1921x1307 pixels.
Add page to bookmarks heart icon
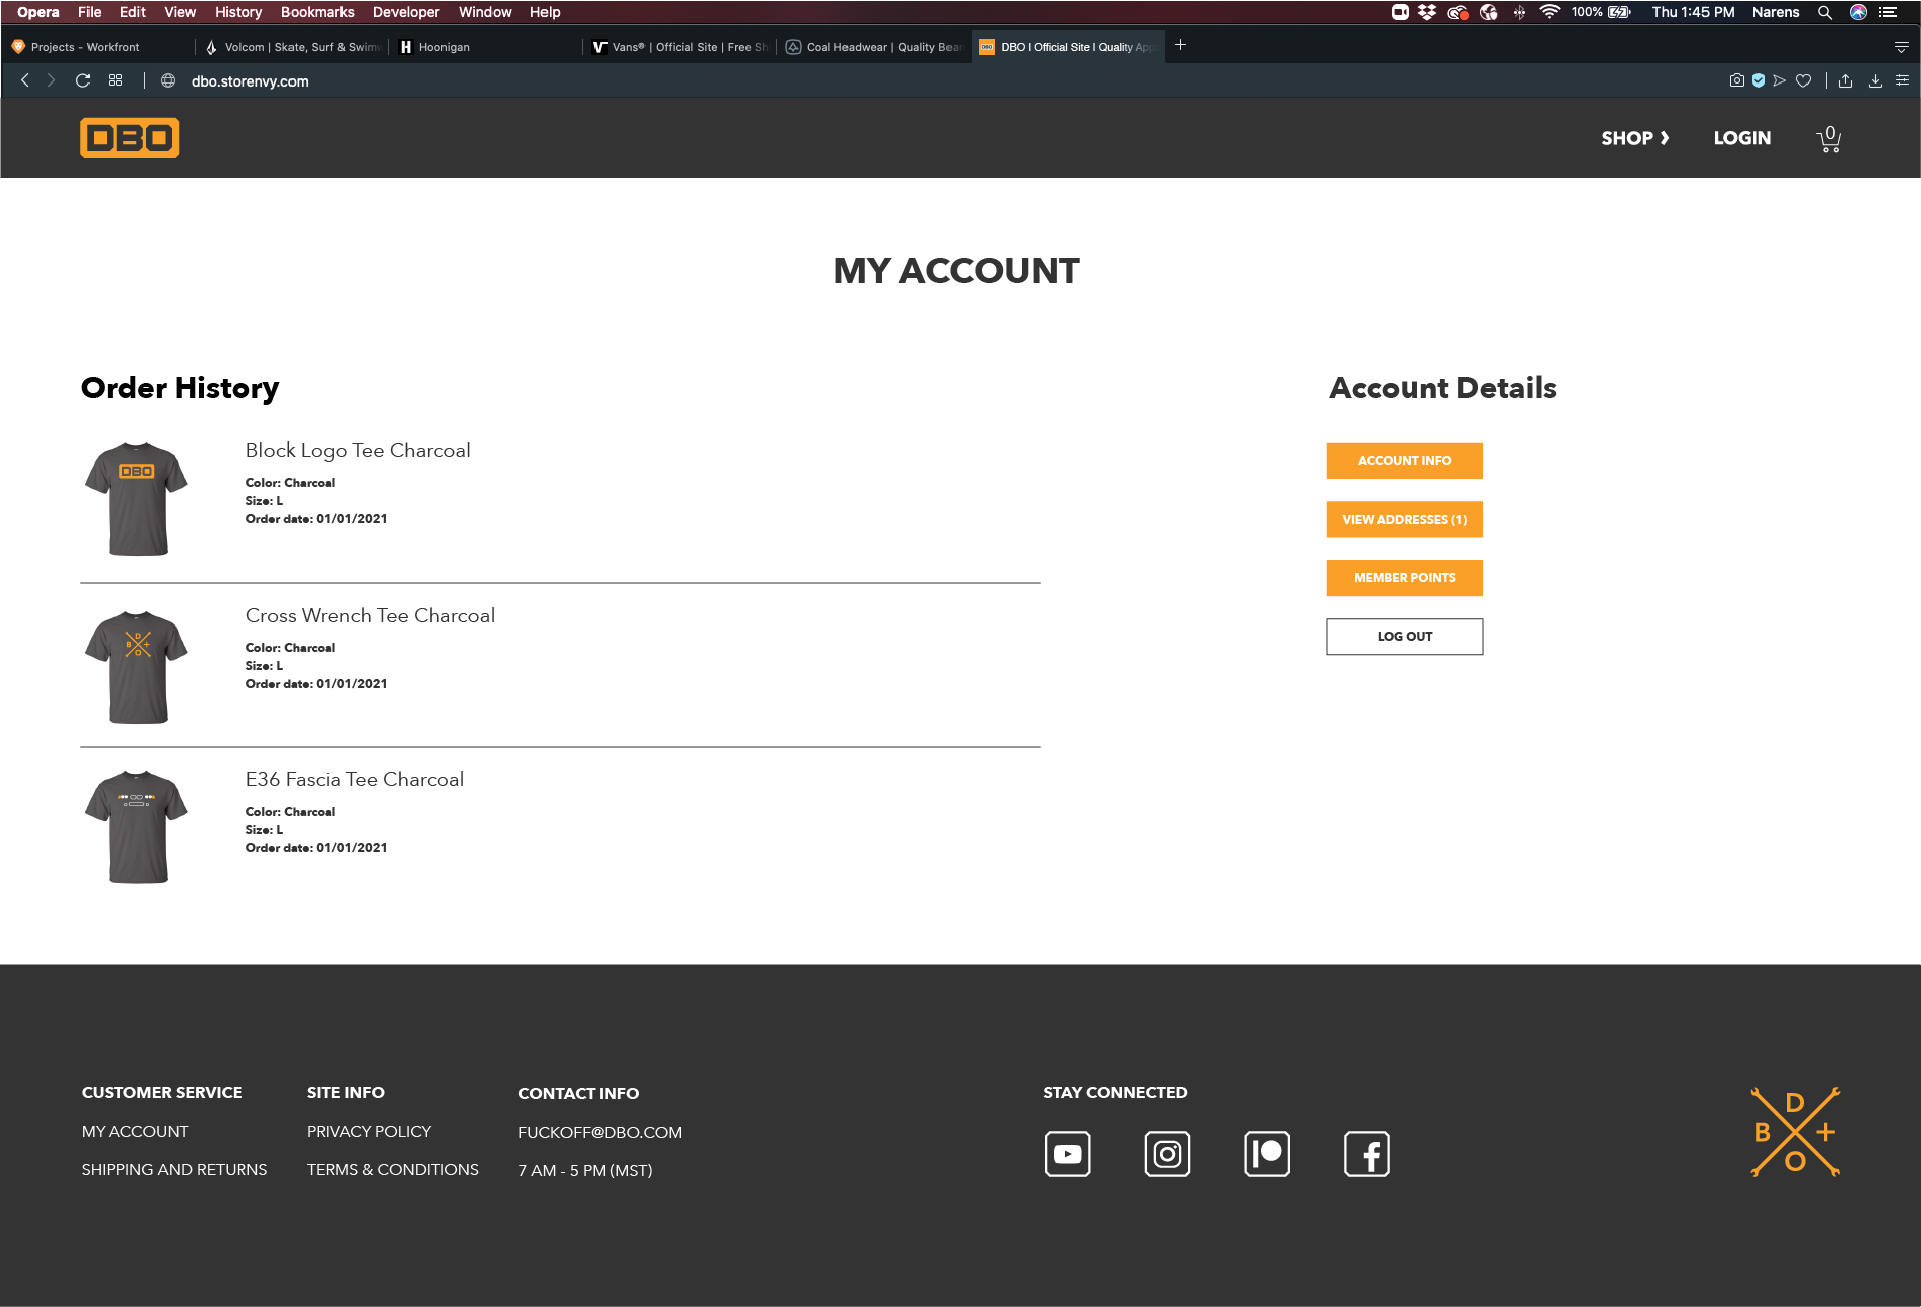tap(1803, 81)
